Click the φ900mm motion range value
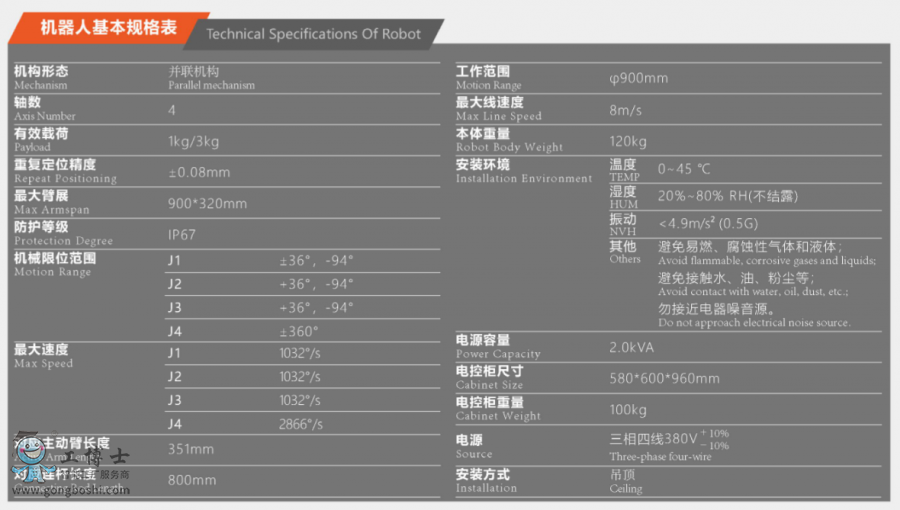 pyautogui.click(x=638, y=78)
